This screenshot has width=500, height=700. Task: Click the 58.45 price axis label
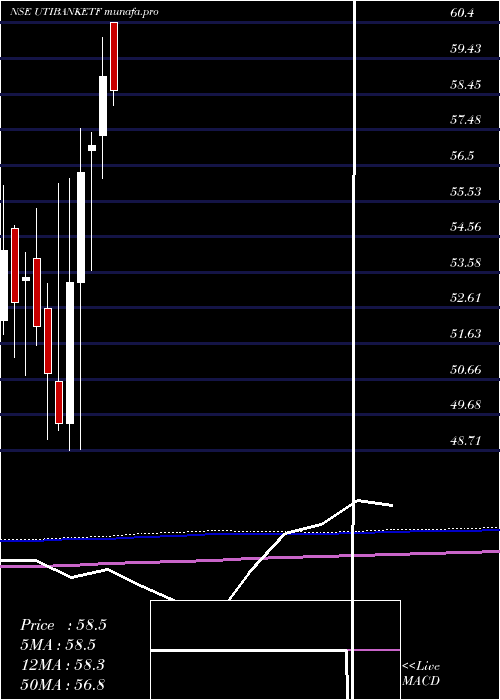[466, 84]
